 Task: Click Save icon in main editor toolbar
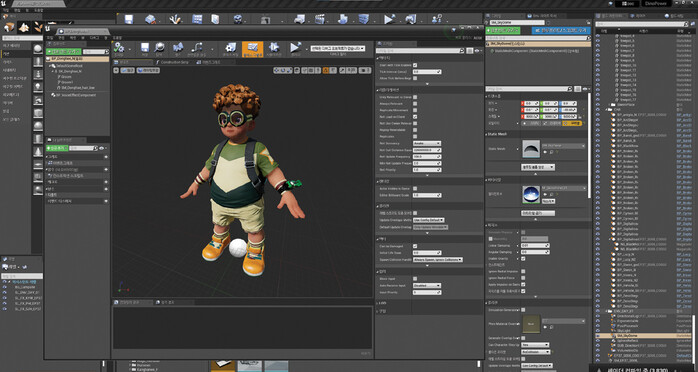[x=129, y=19]
